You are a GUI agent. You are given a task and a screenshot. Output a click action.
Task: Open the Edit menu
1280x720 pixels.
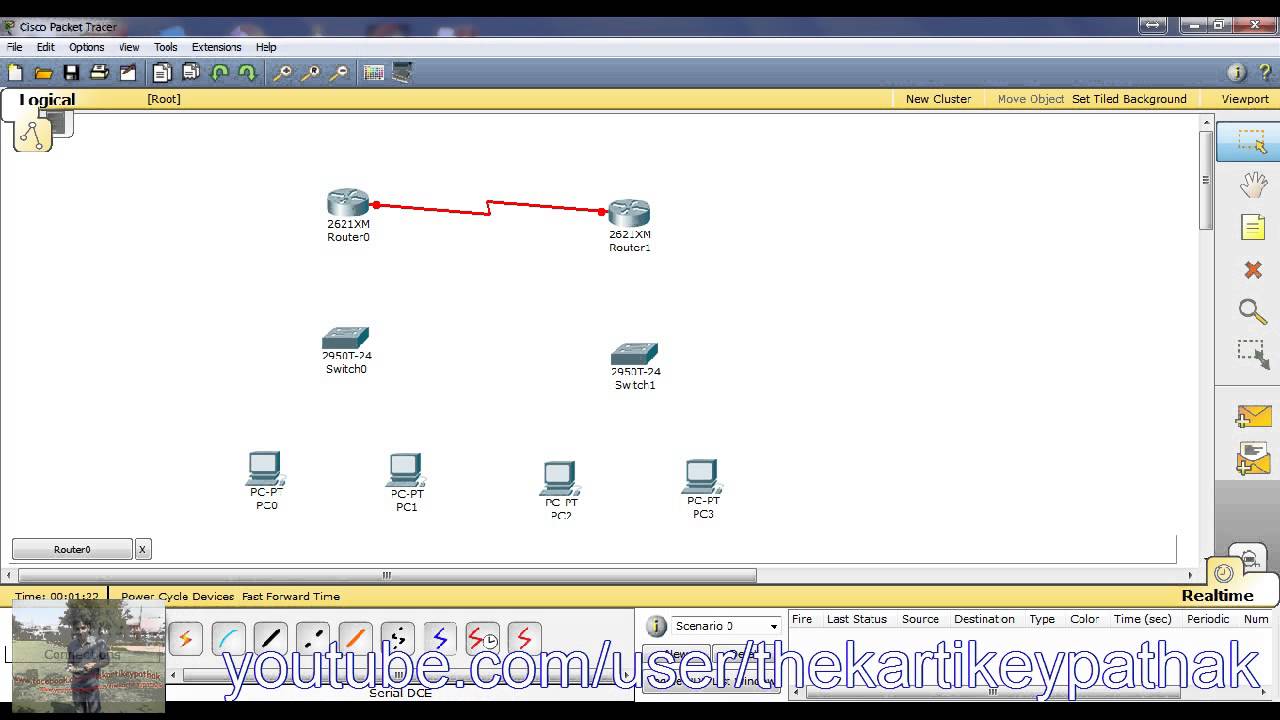coord(46,47)
